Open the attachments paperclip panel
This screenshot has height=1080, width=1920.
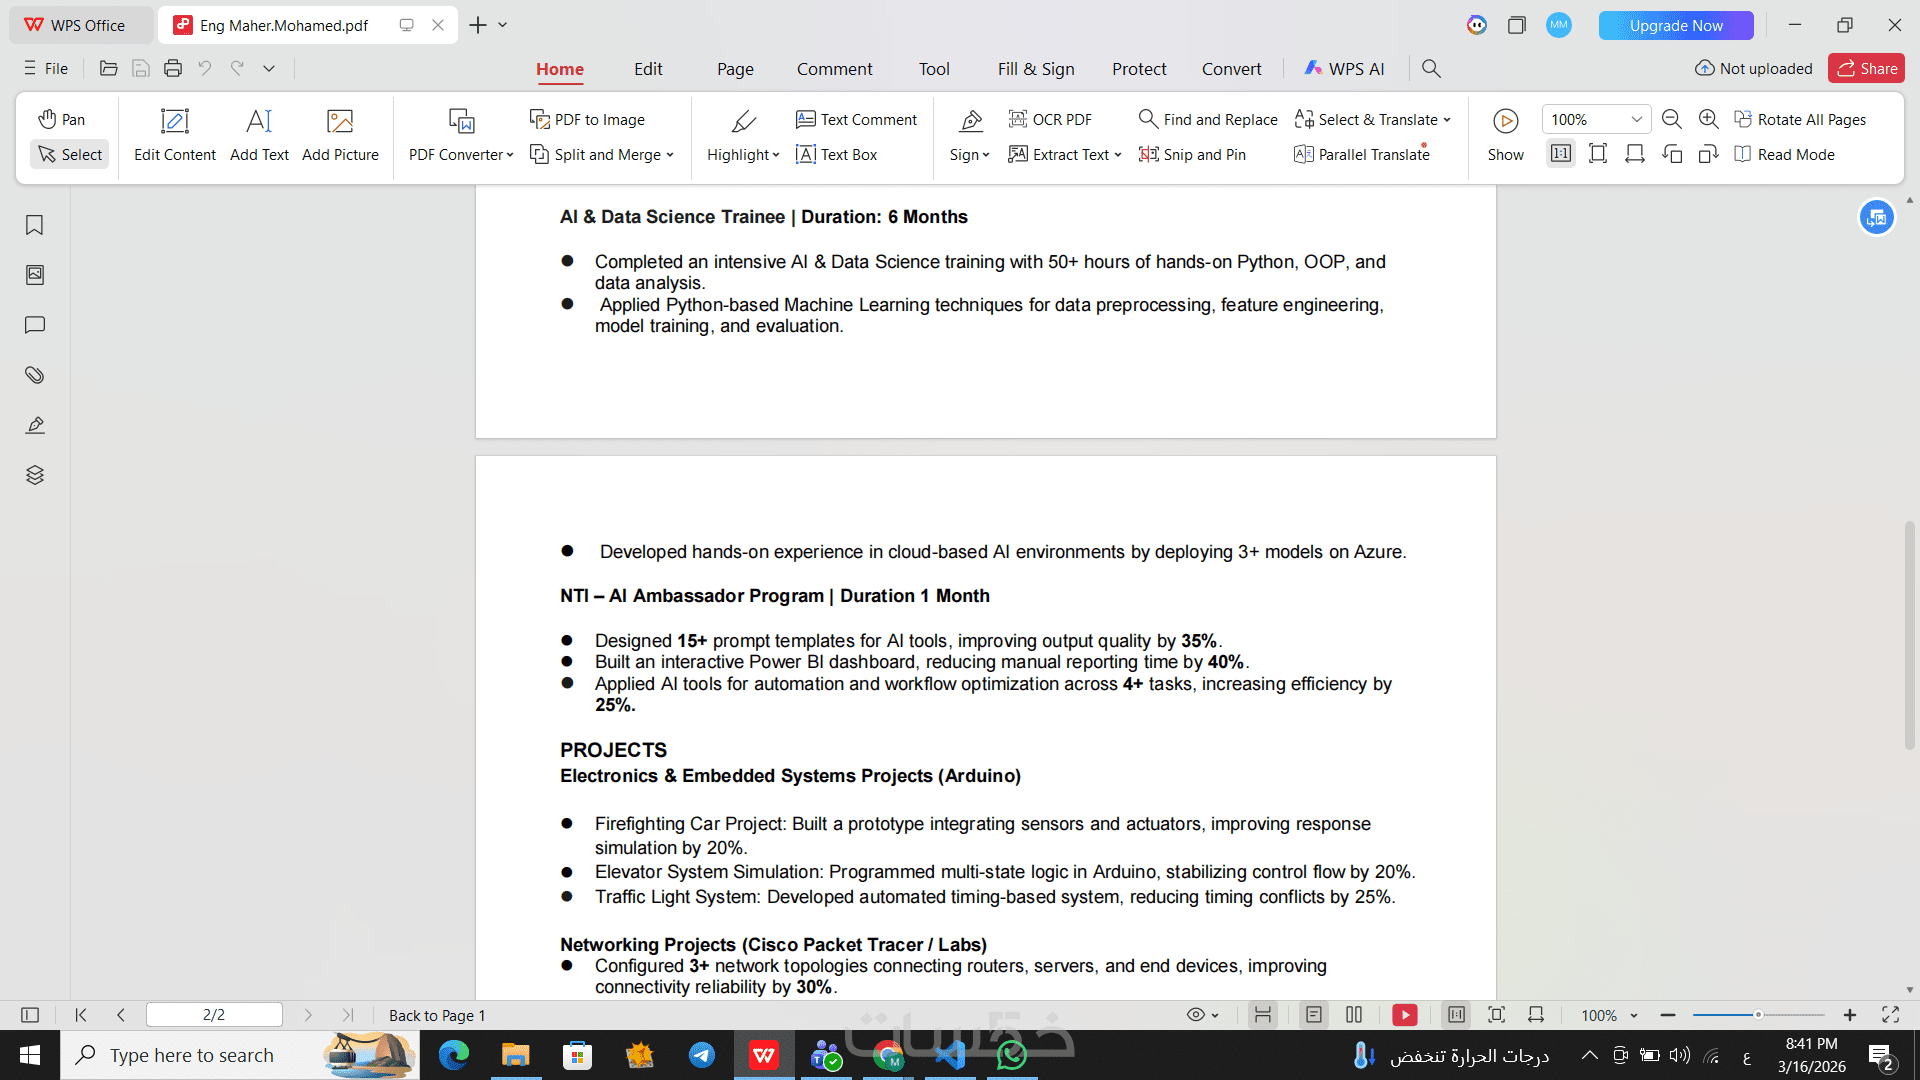[34, 375]
